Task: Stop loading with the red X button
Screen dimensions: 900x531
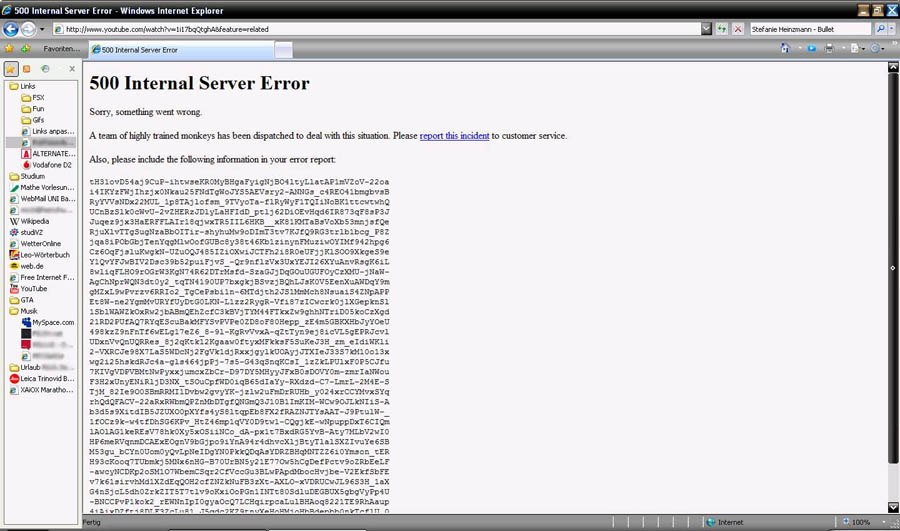Action: (738, 29)
